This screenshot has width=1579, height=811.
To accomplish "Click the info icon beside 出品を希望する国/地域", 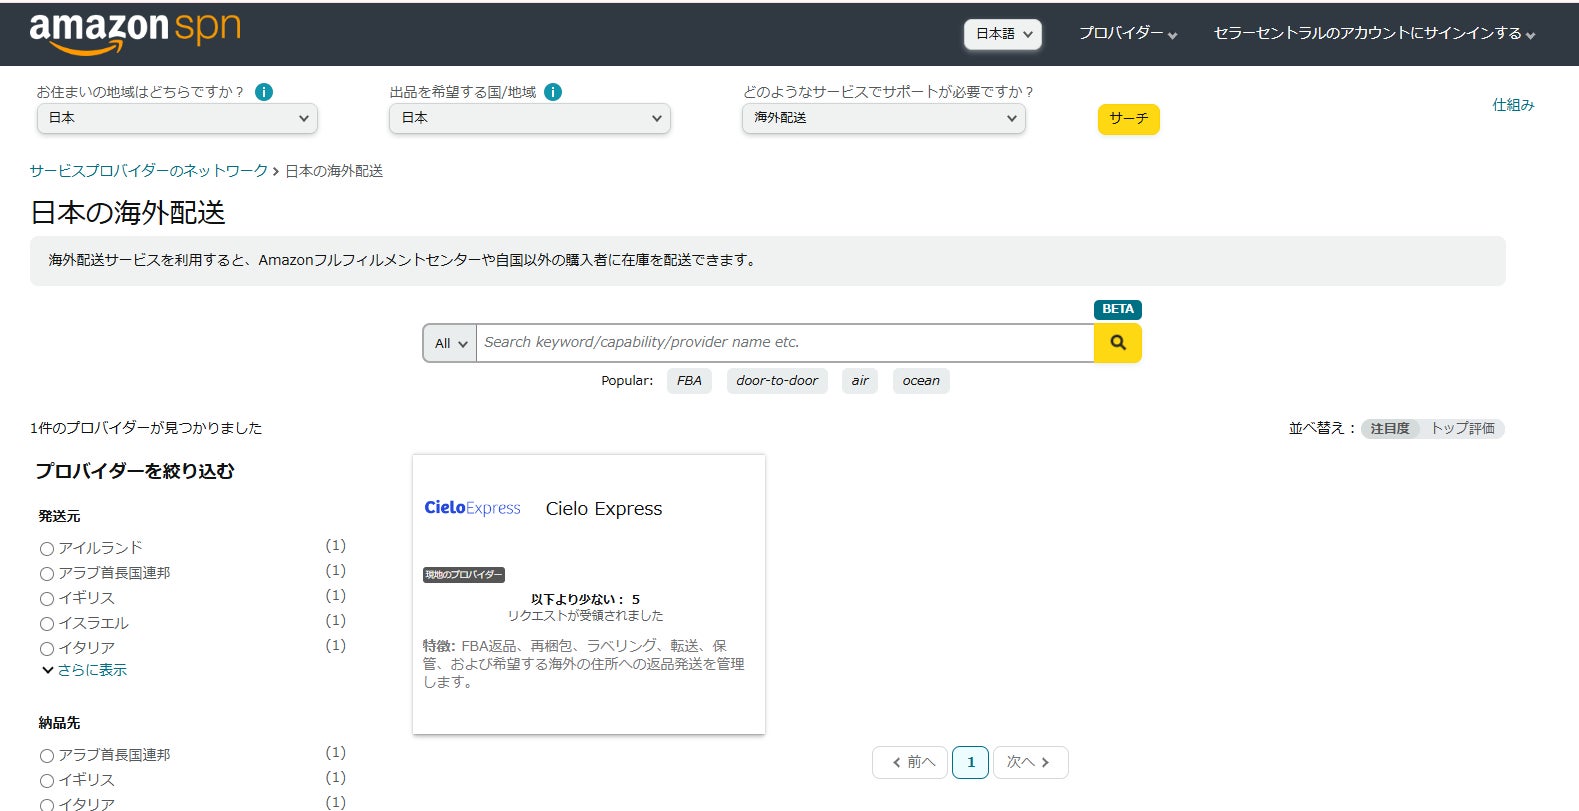I will click(553, 92).
